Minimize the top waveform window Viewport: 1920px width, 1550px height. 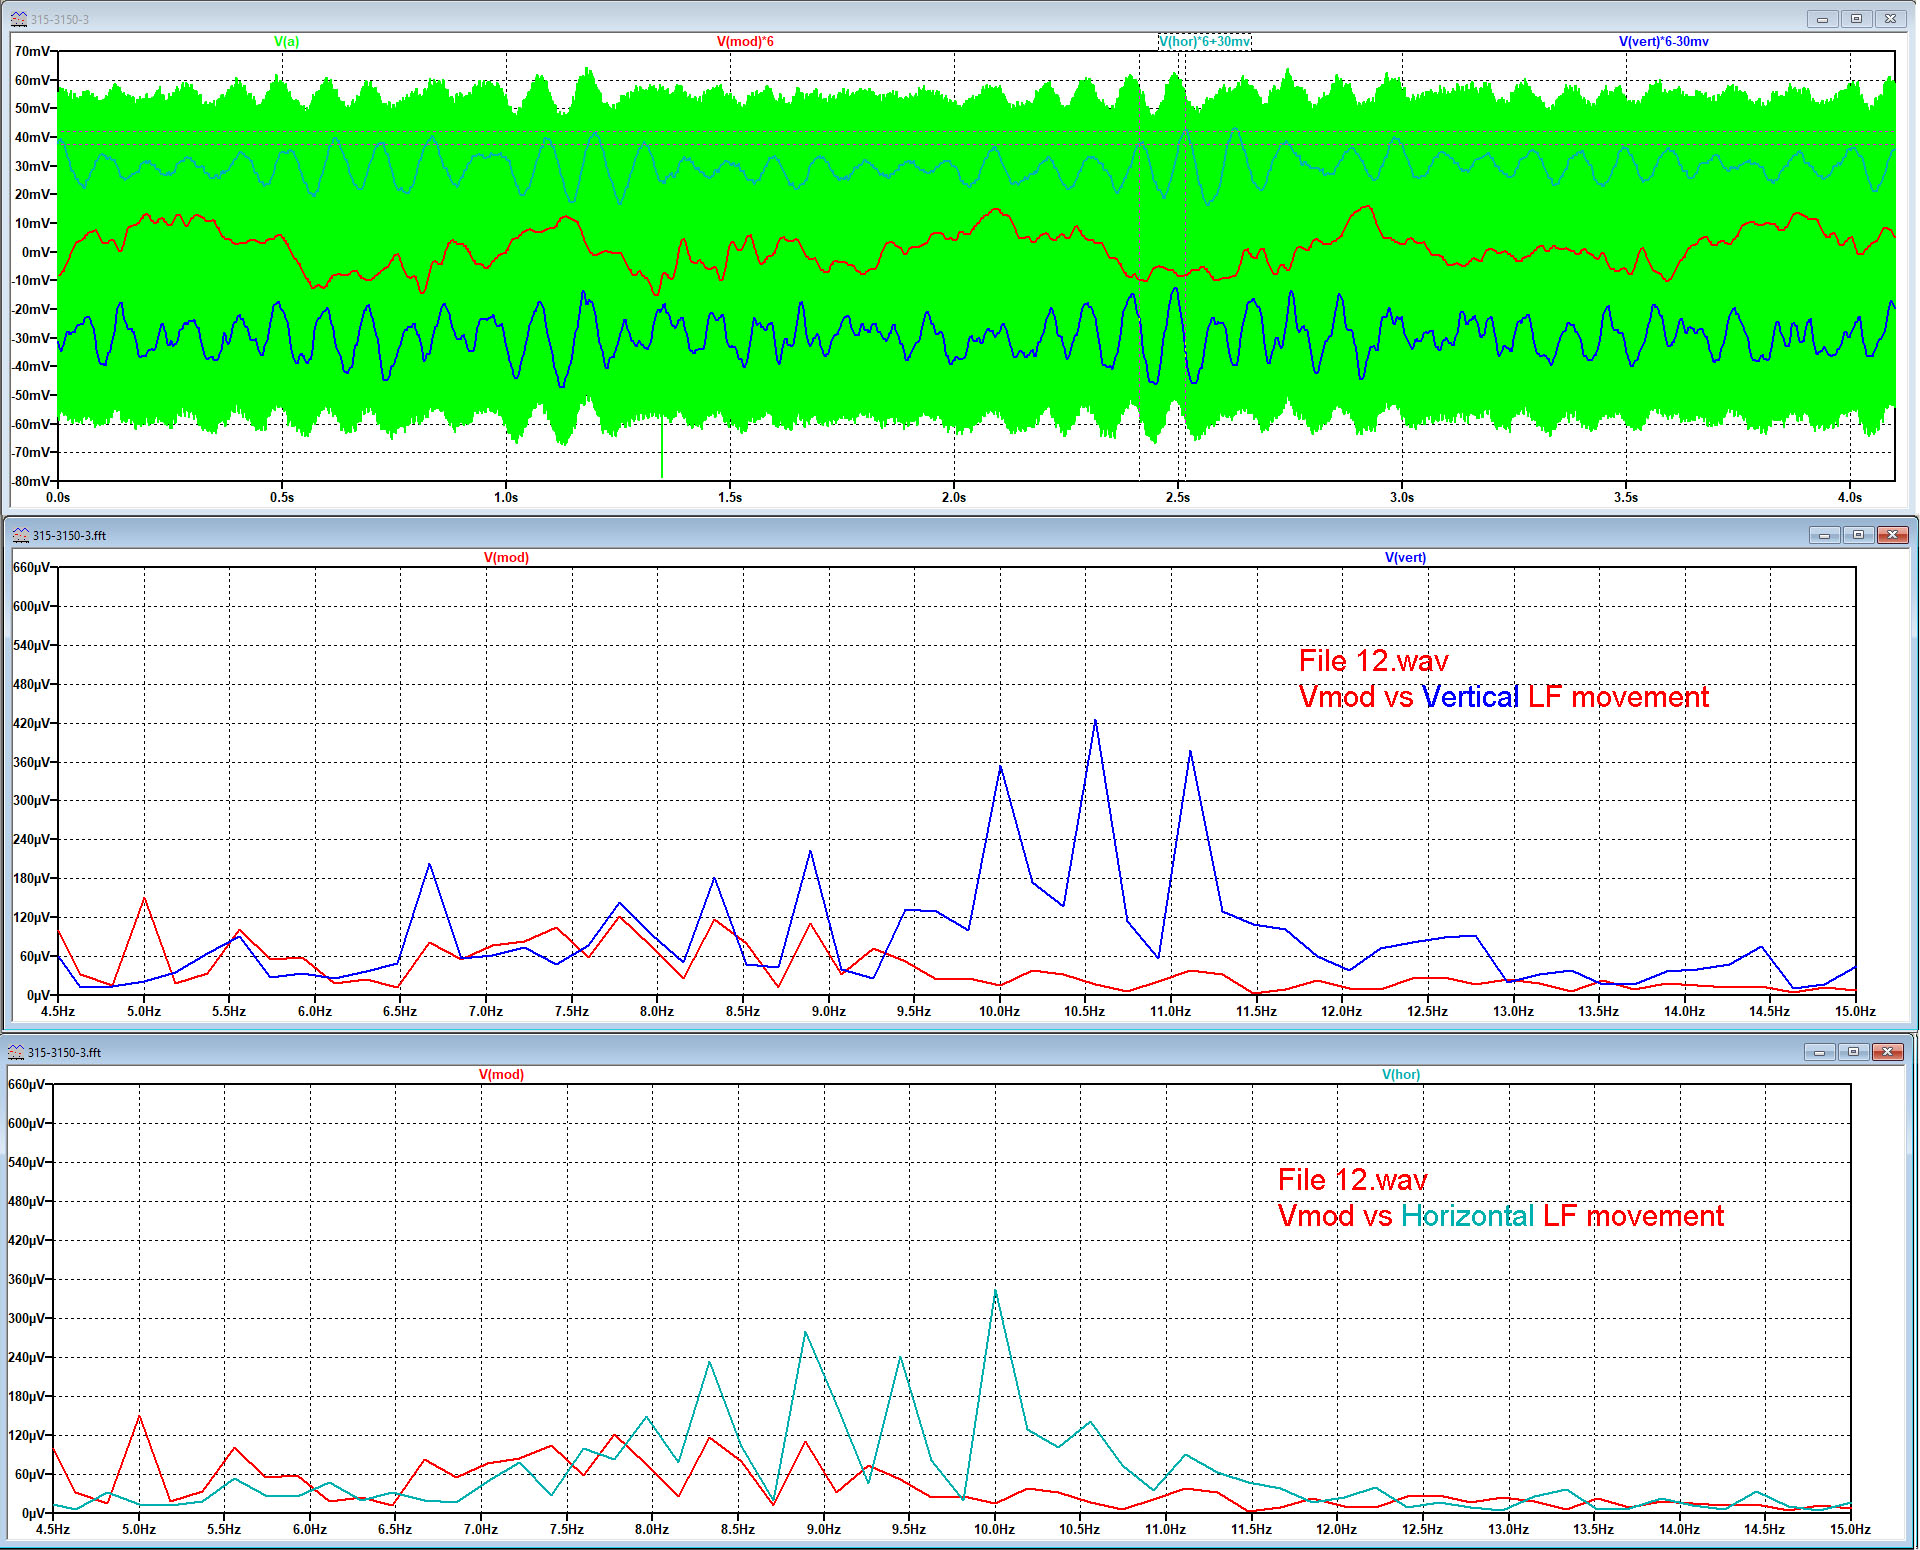click(x=1822, y=19)
